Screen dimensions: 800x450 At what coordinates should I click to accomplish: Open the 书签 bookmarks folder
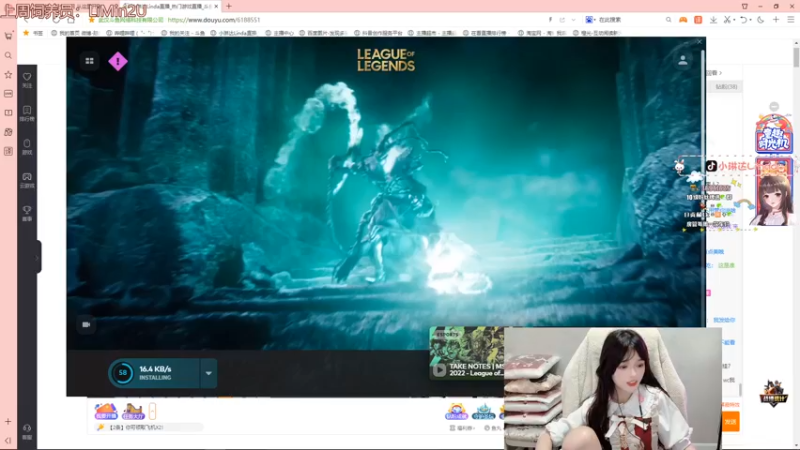[34, 33]
